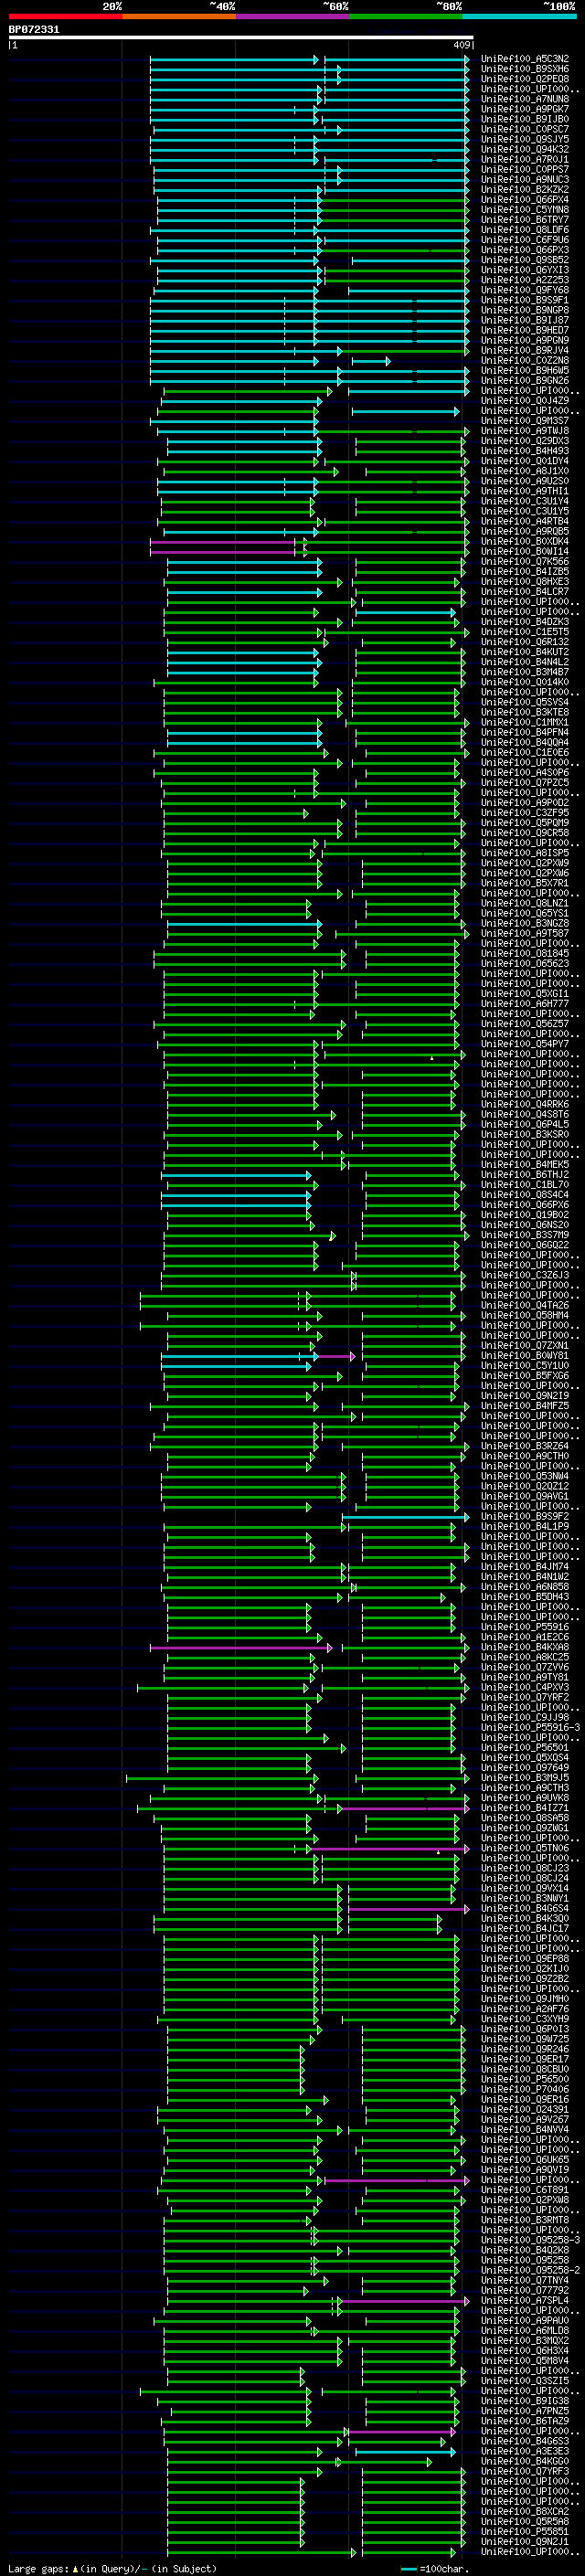This screenshot has width=585, height=2576.
Task: Click the cyan =100char scale line
Action: (x=408, y=2568)
